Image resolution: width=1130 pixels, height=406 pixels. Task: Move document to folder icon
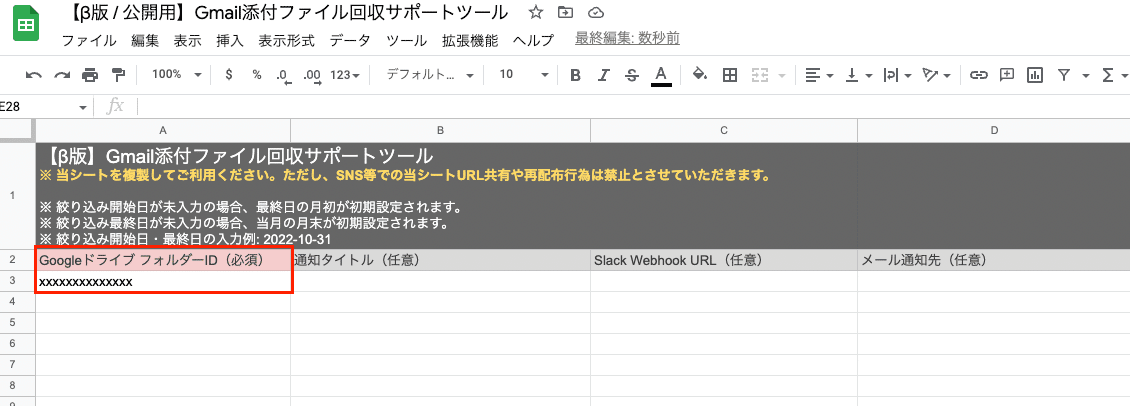[x=566, y=12]
